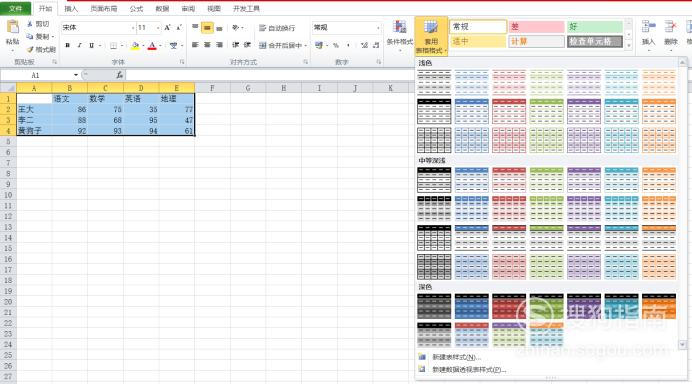Viewport: 692px width, 384px height.
Task: Click the Increase Font Size icon
Action: [167, 28]
